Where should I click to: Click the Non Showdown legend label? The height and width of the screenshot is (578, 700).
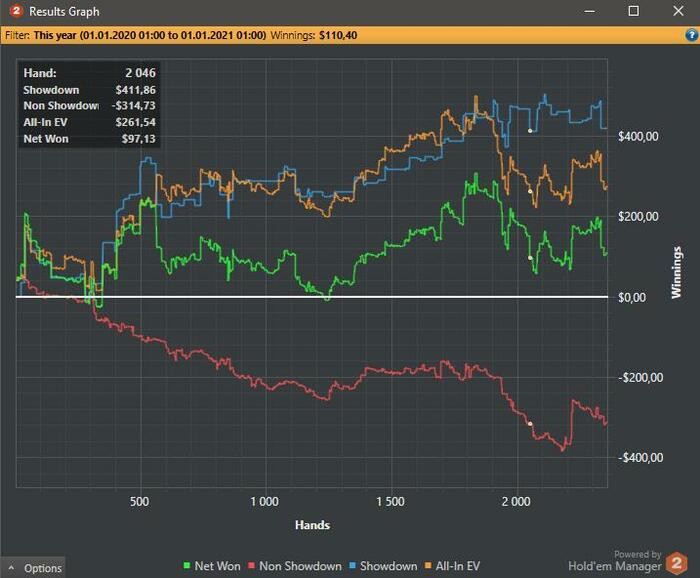[300, 566]
